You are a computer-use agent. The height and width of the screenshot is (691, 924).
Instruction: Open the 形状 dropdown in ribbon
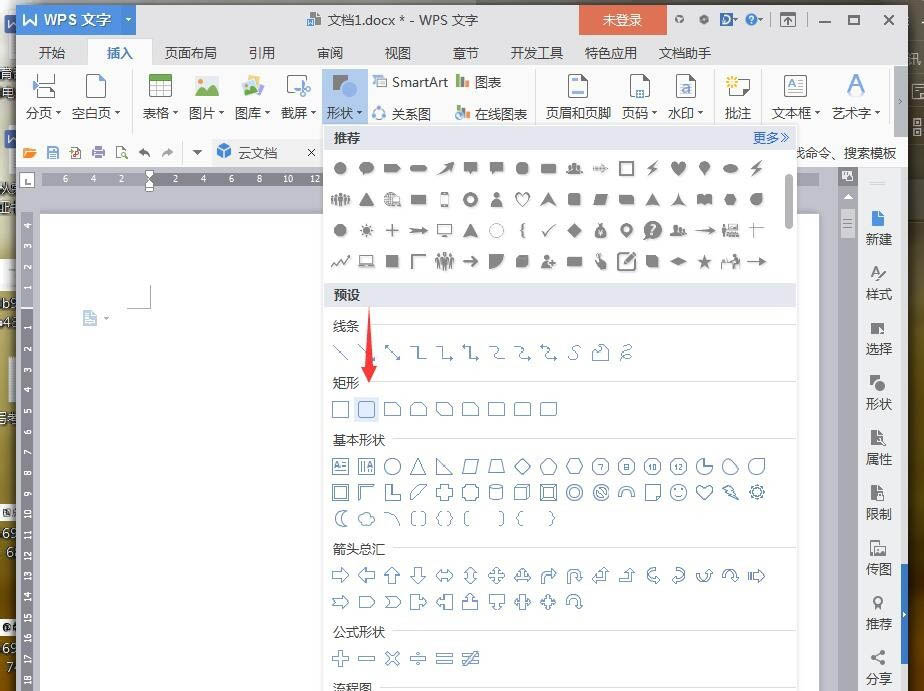tap(344, 97)
